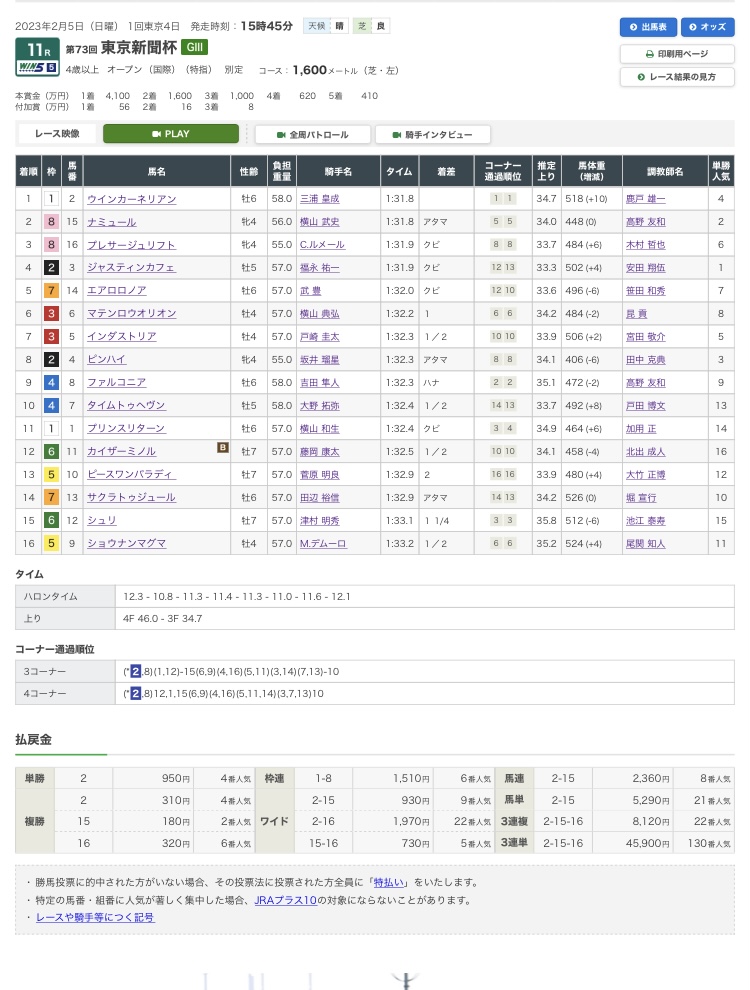Open trainer 笹田 和秀
750x990 pixels.
pyautogui.click(x=645, y=290)
